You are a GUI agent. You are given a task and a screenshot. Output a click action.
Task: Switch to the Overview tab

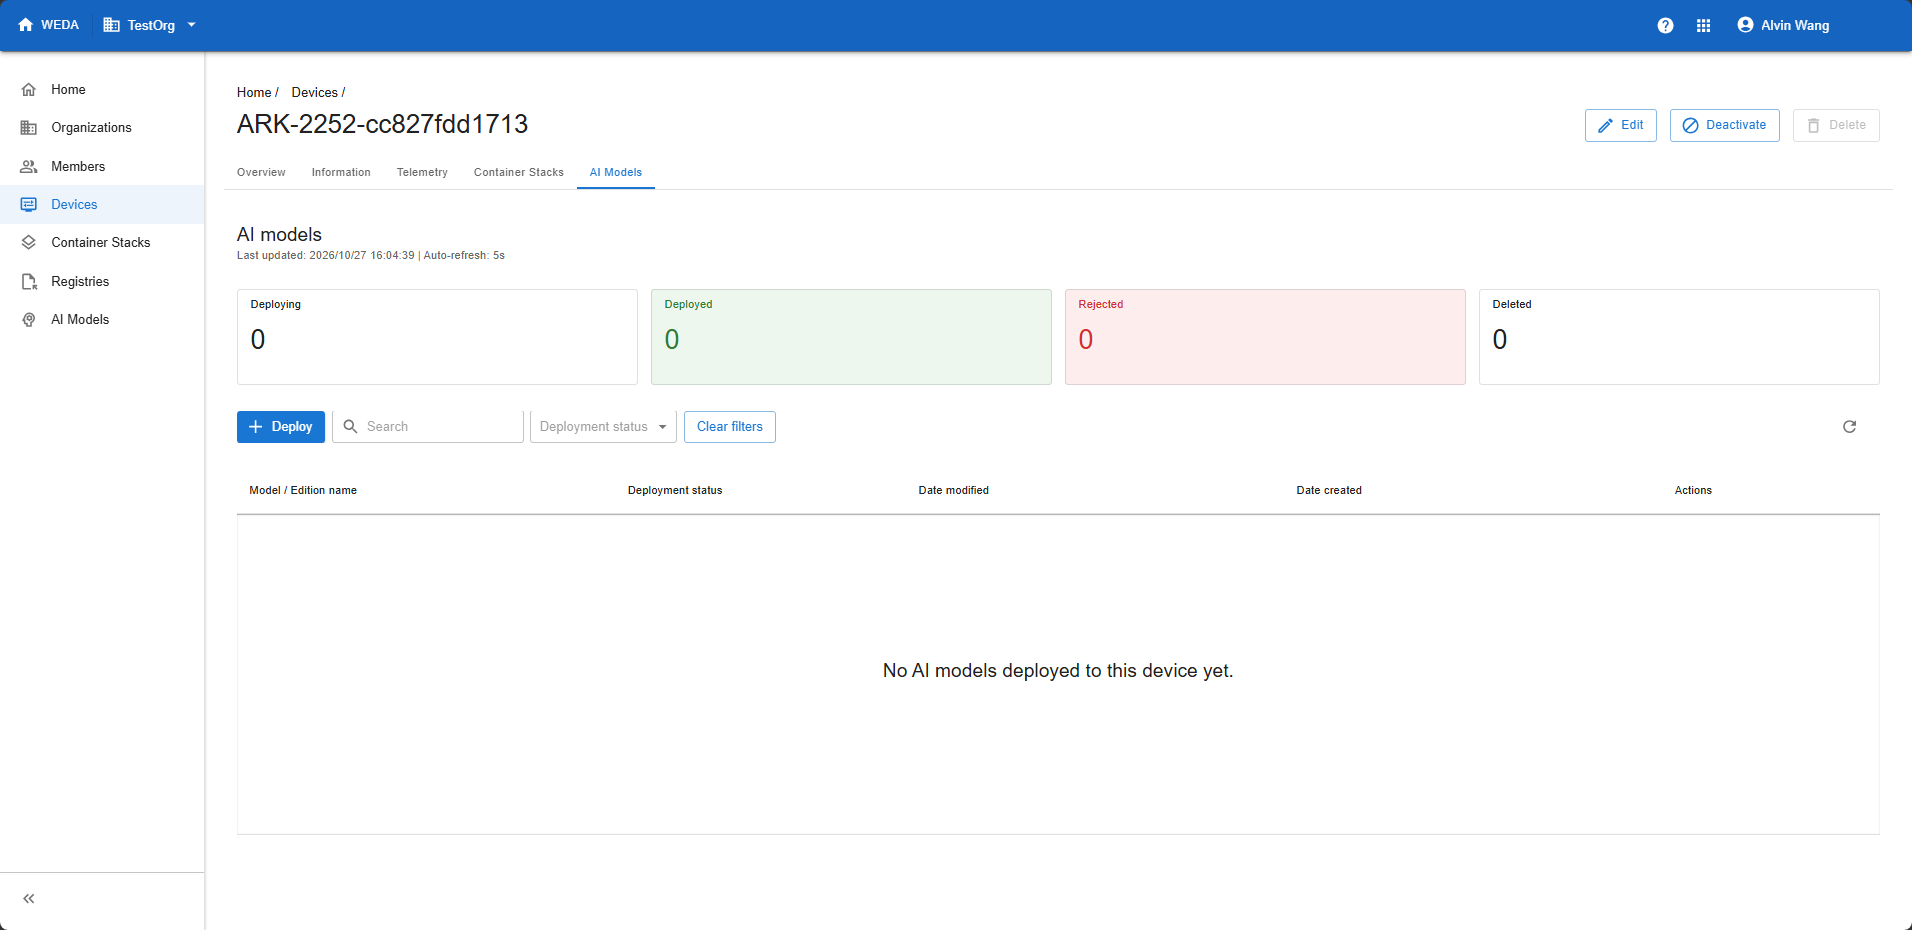coord(261,172)
